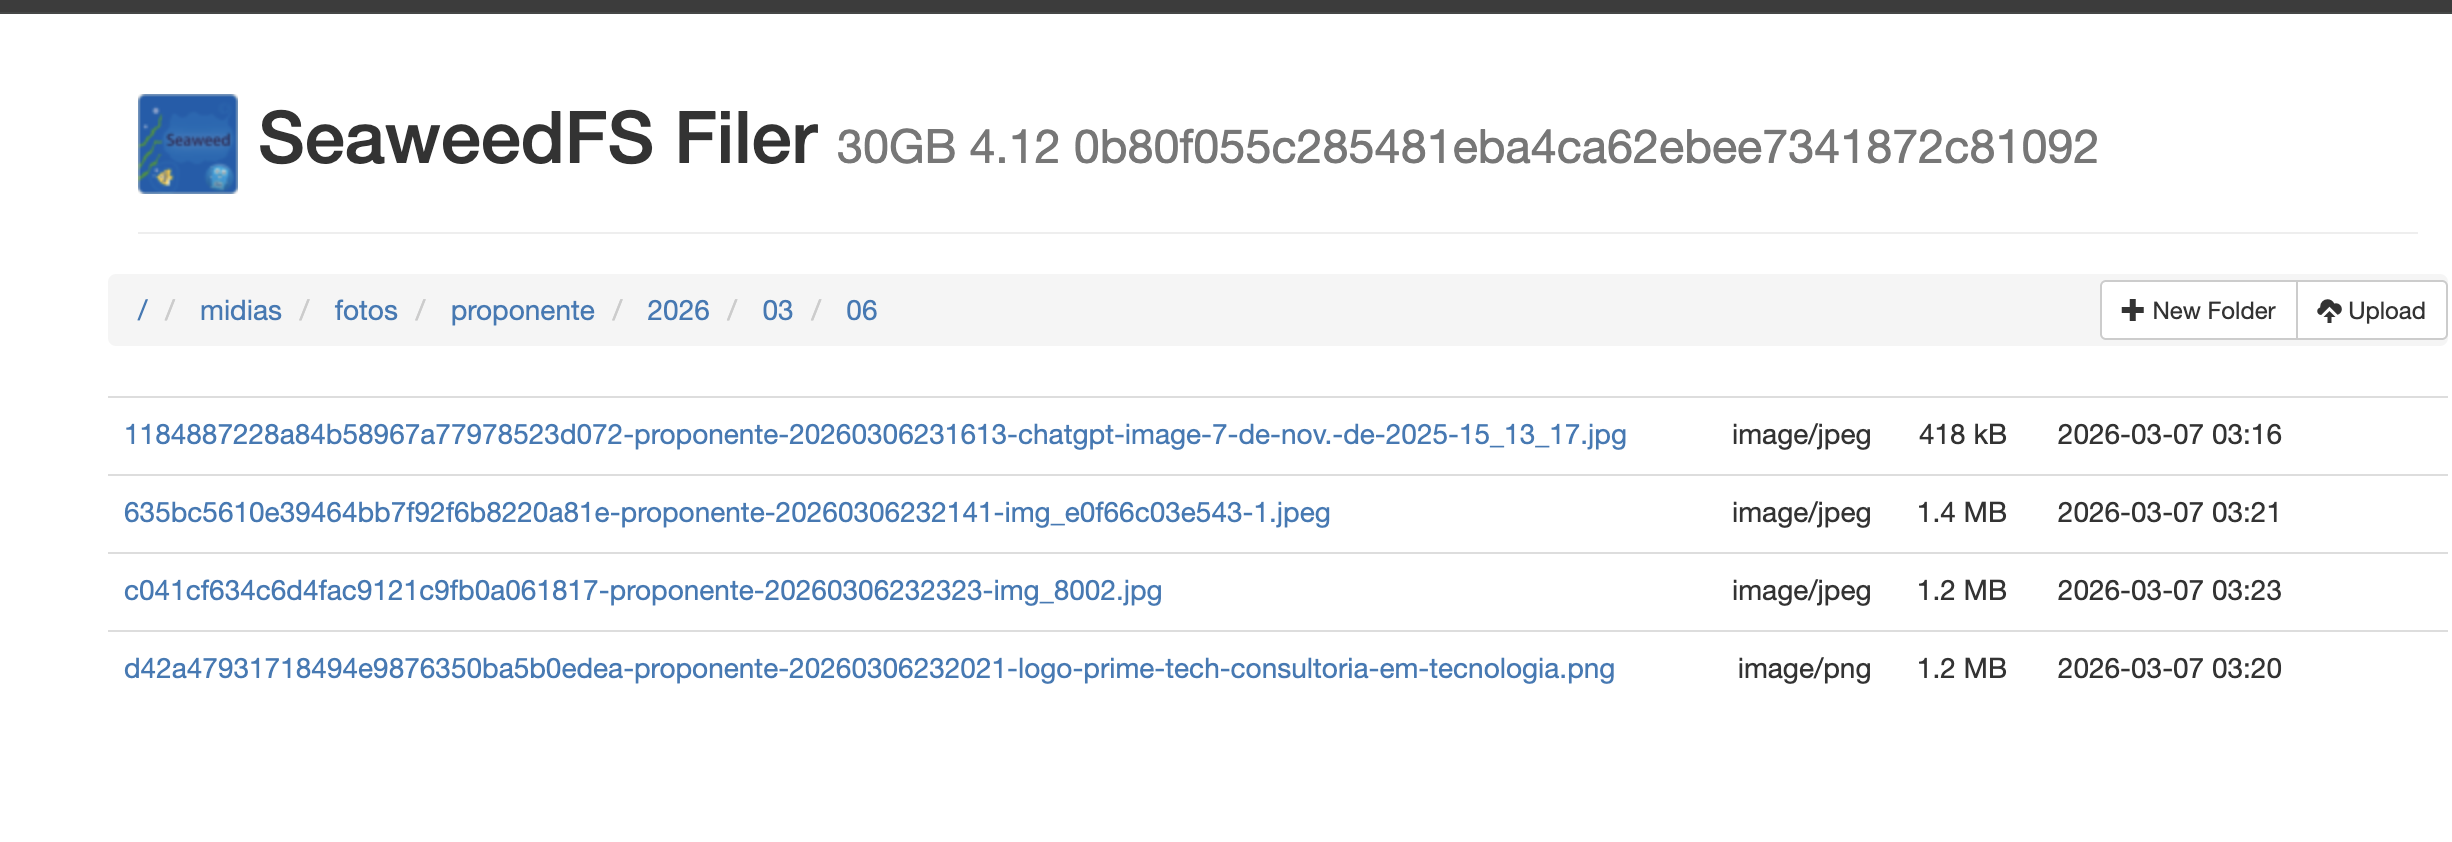This screenshot has width=2452, height=842.
Task: Open the 03 month breadcrumb
Action: coord(777,311)
